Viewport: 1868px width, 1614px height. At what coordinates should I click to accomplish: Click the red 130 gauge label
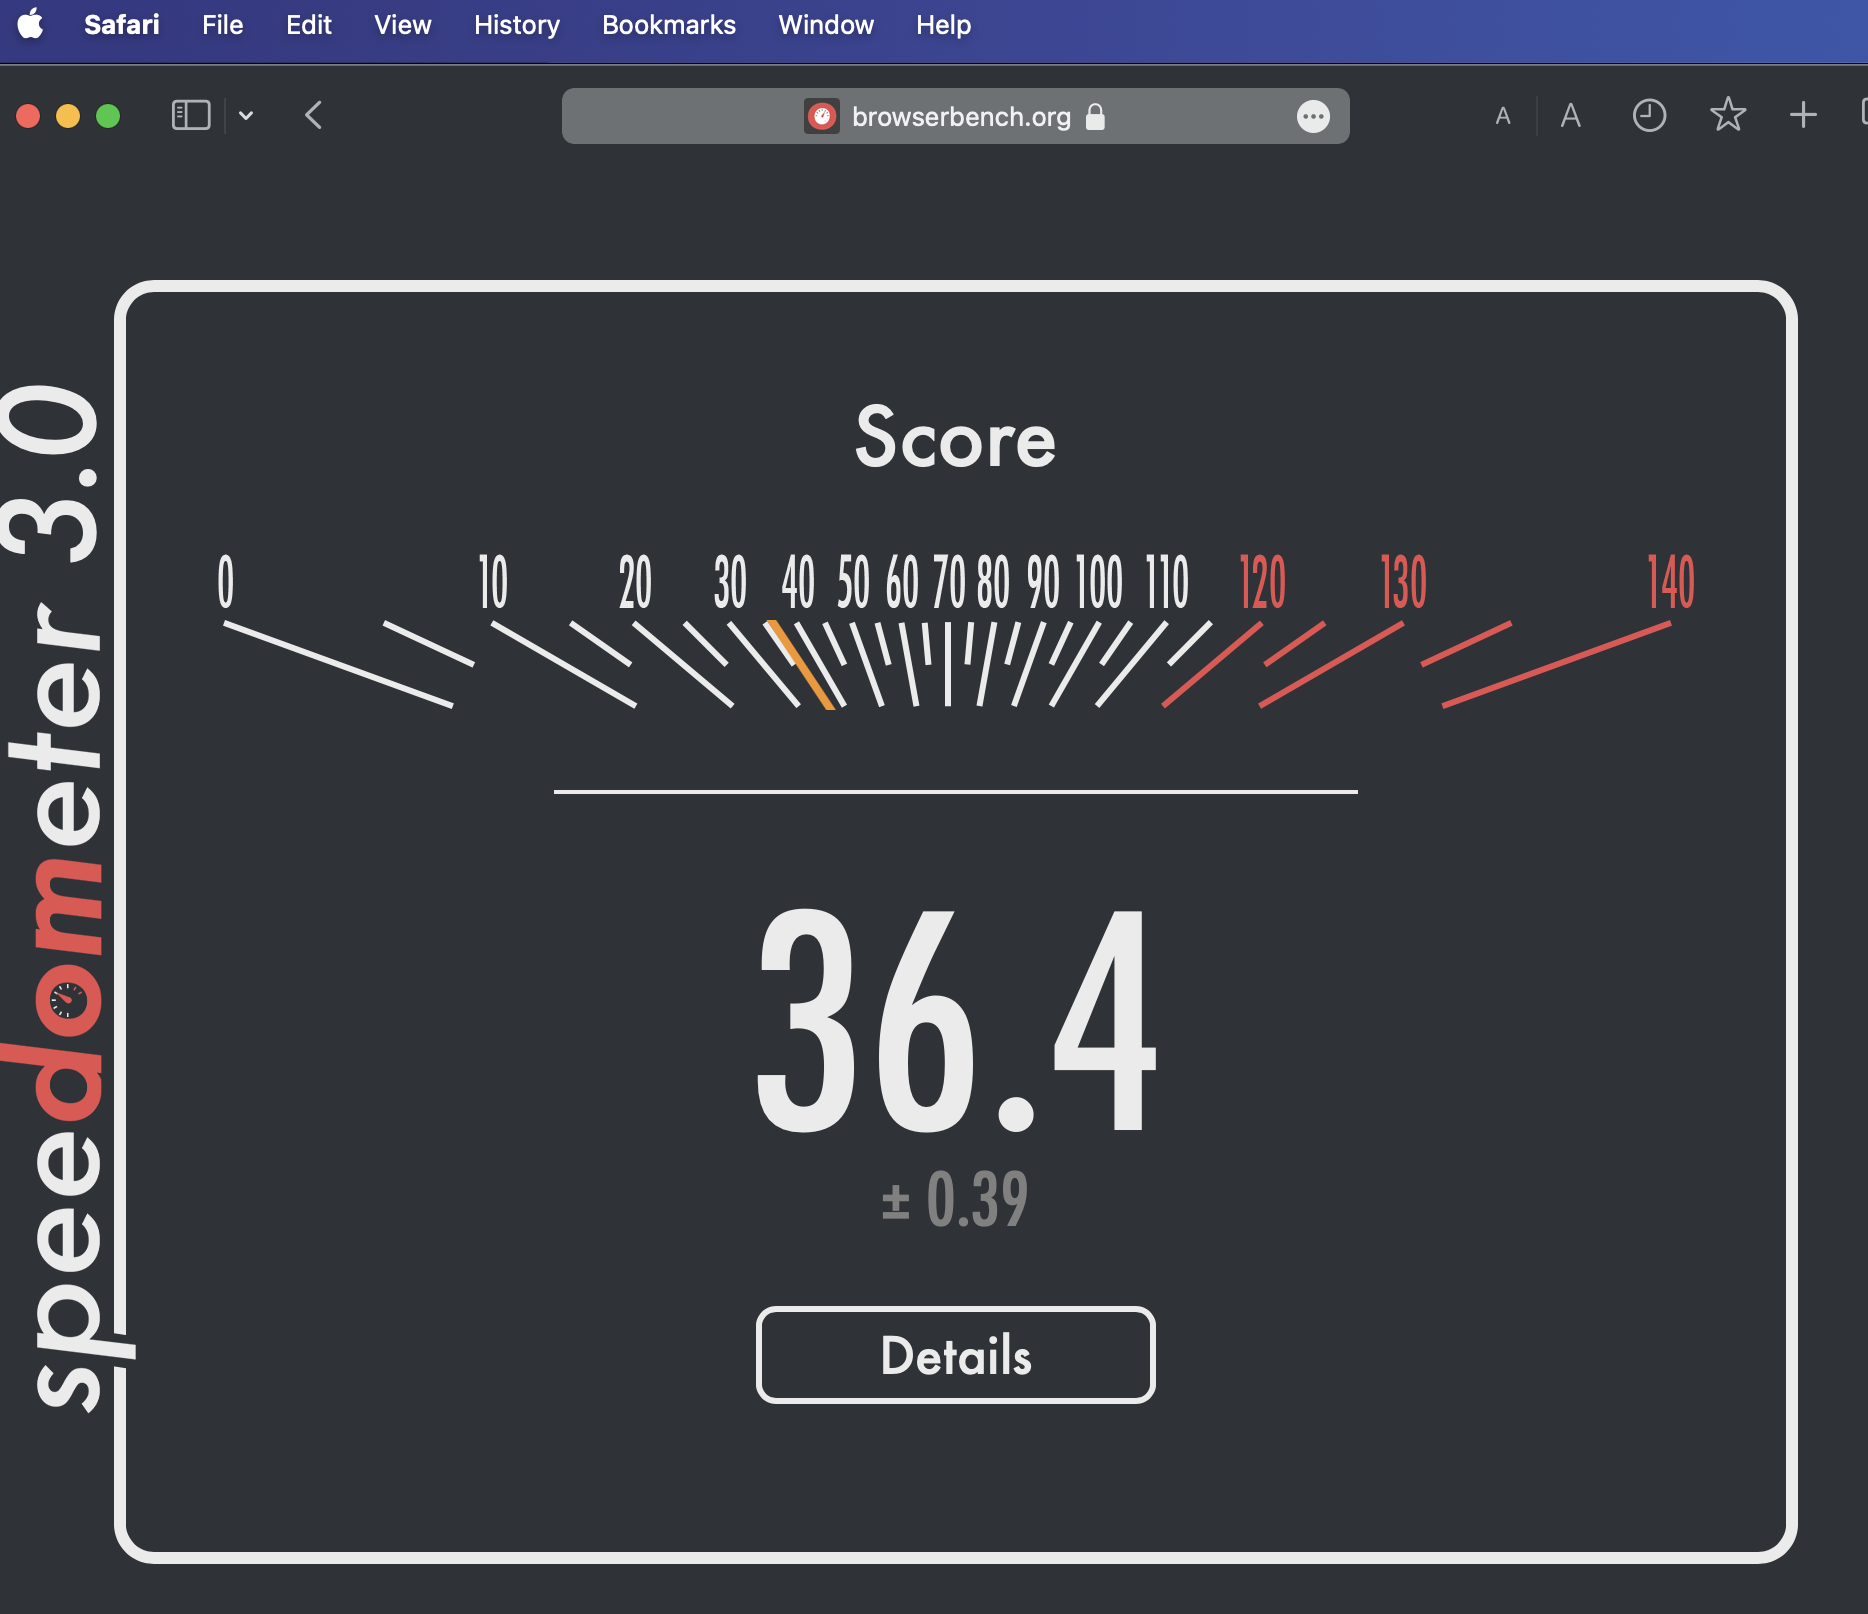[1403, 582]
